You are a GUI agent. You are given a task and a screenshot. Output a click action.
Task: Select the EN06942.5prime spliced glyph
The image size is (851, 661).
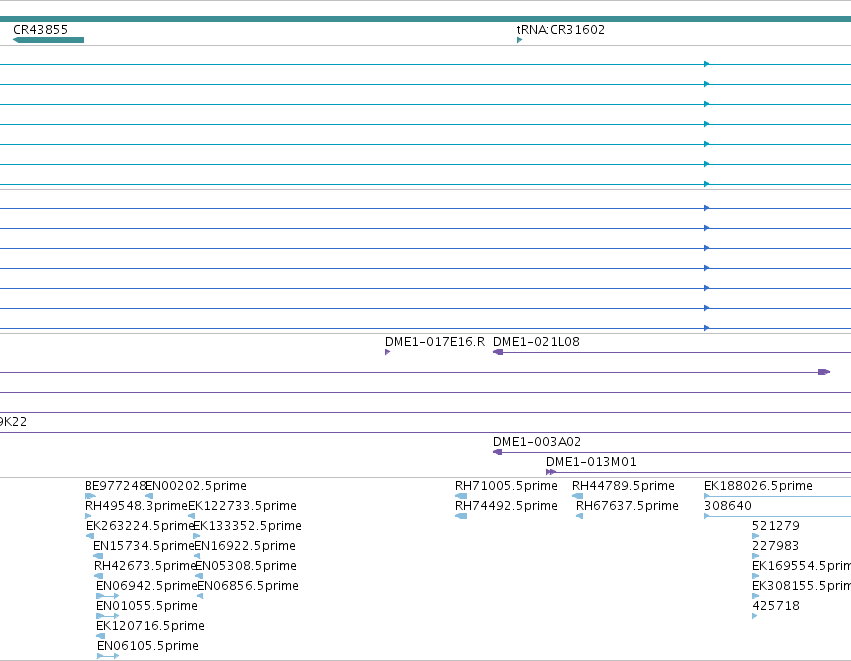click(107, 596)
